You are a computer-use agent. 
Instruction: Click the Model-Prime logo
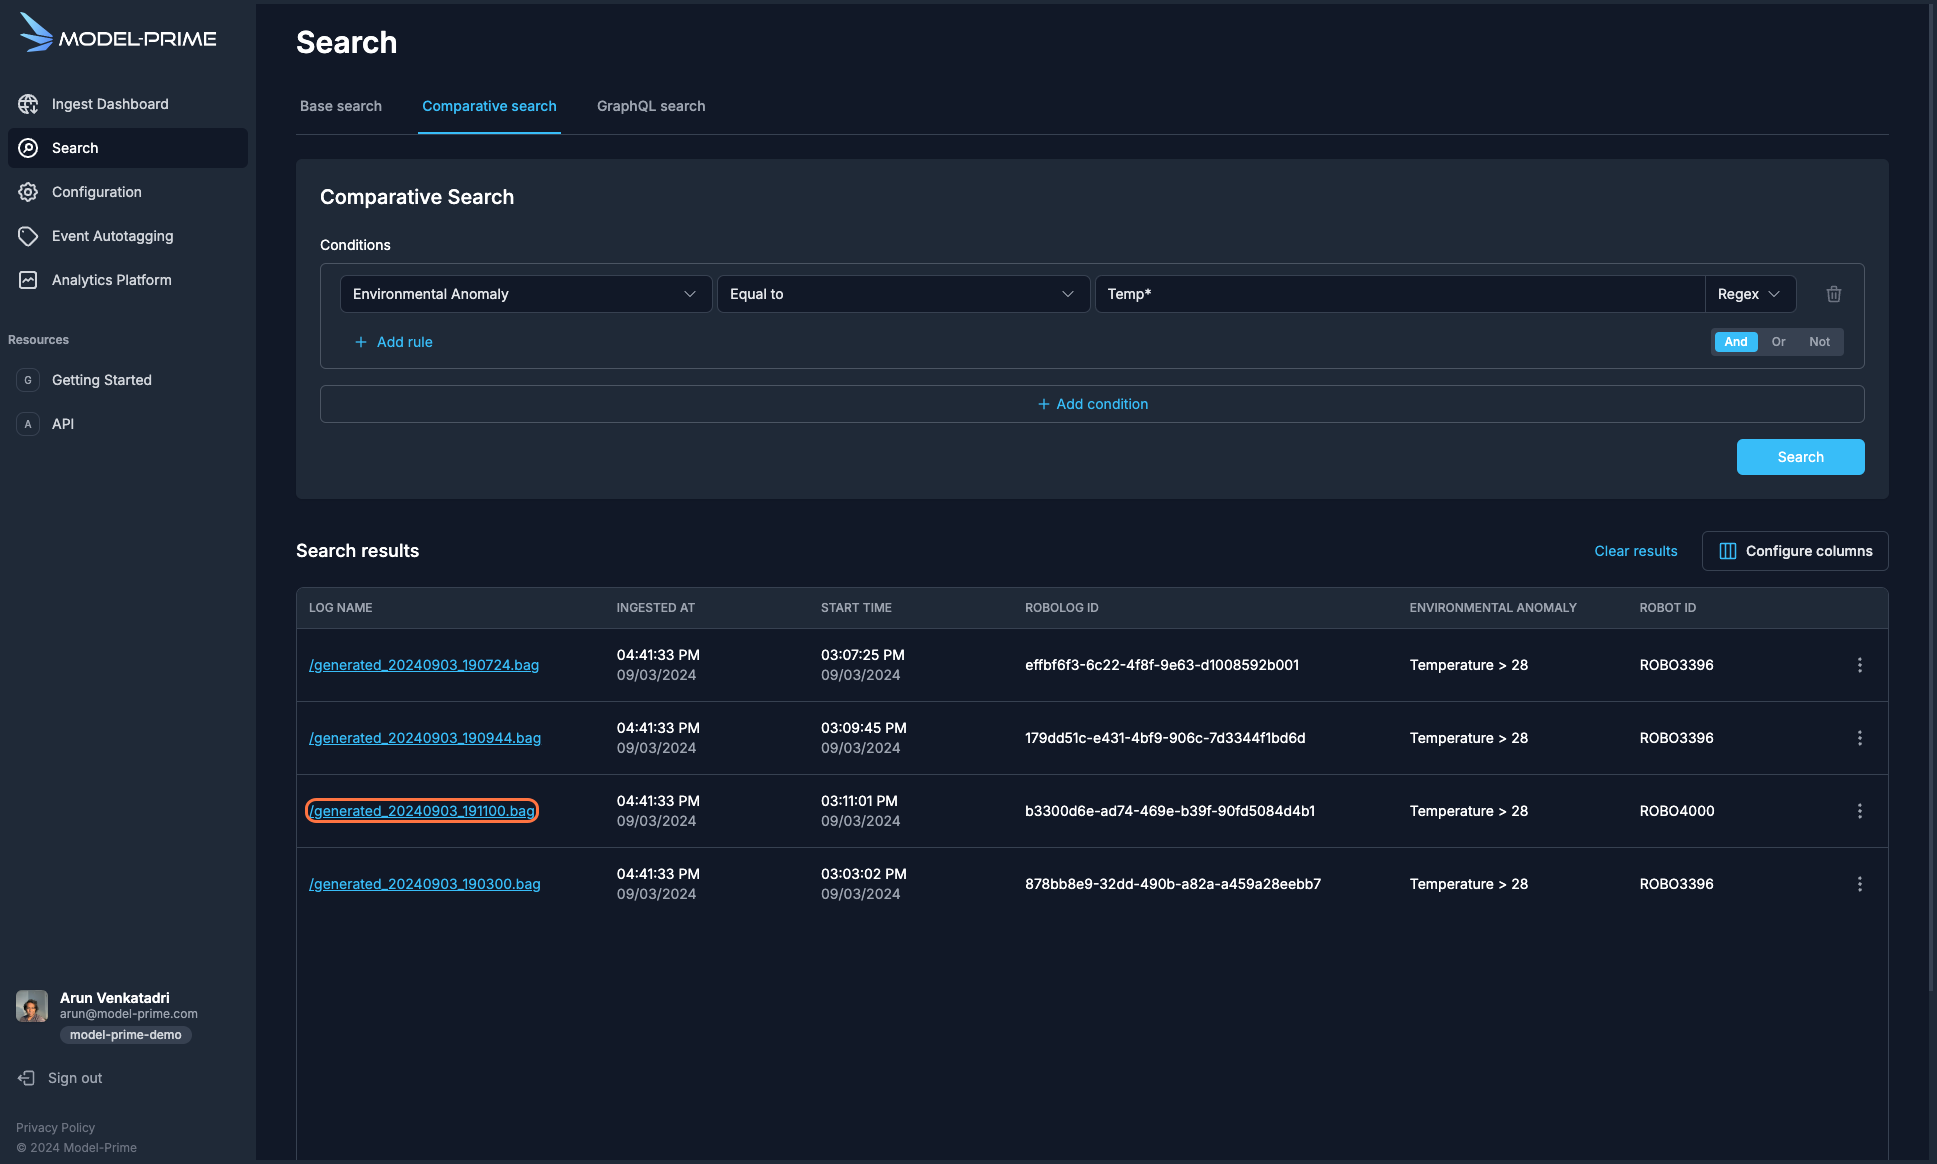118,34
